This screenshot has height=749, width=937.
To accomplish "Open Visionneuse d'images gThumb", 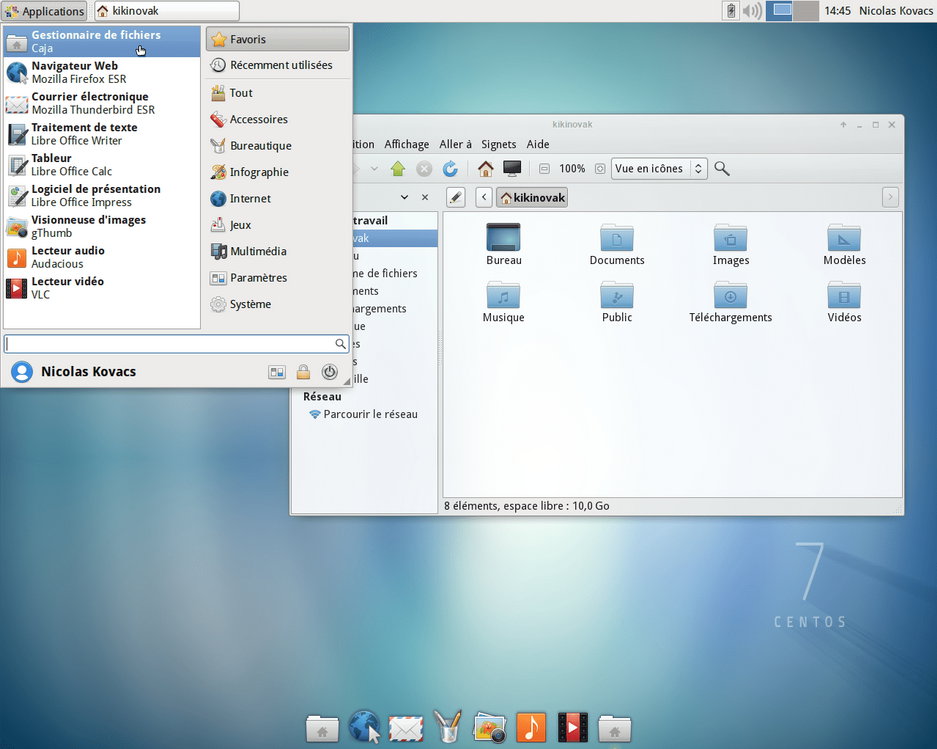I will coord(102,226).
